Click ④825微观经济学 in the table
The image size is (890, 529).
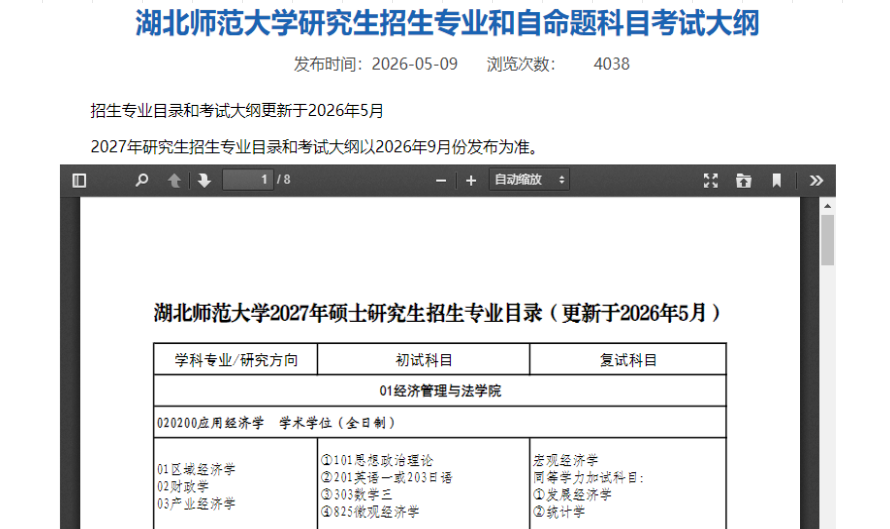coord(370,511)
